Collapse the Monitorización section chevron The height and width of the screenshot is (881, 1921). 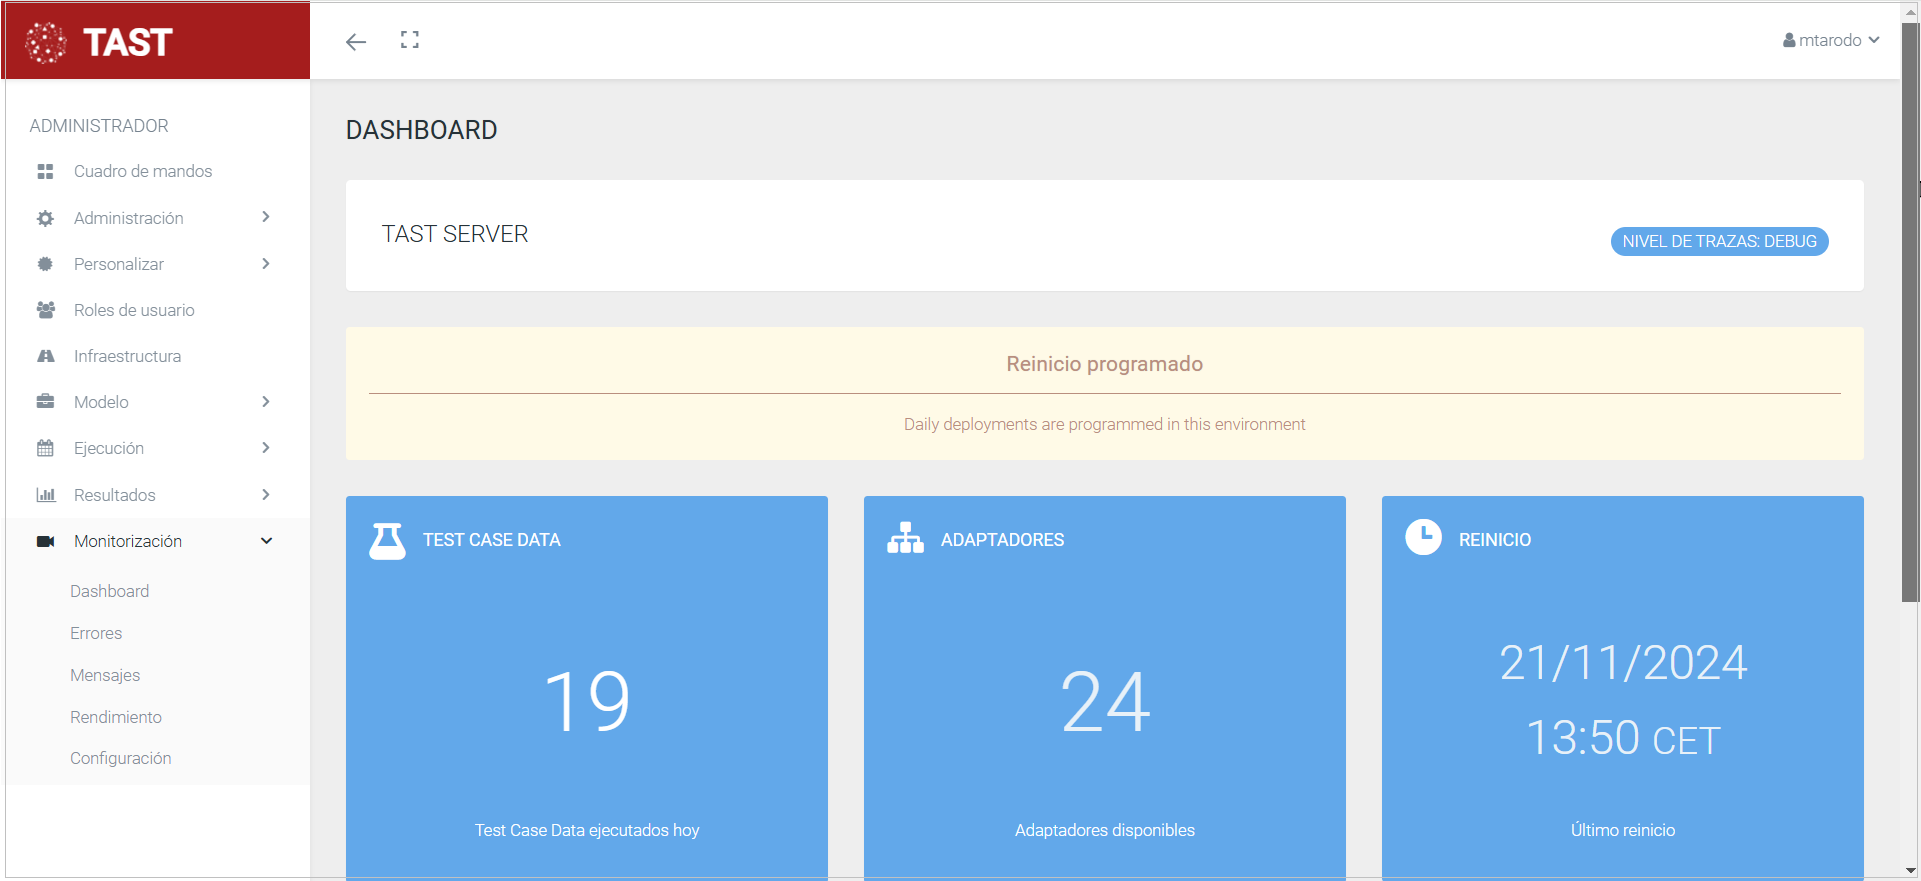pyautogui.click(x=266, y=541)
